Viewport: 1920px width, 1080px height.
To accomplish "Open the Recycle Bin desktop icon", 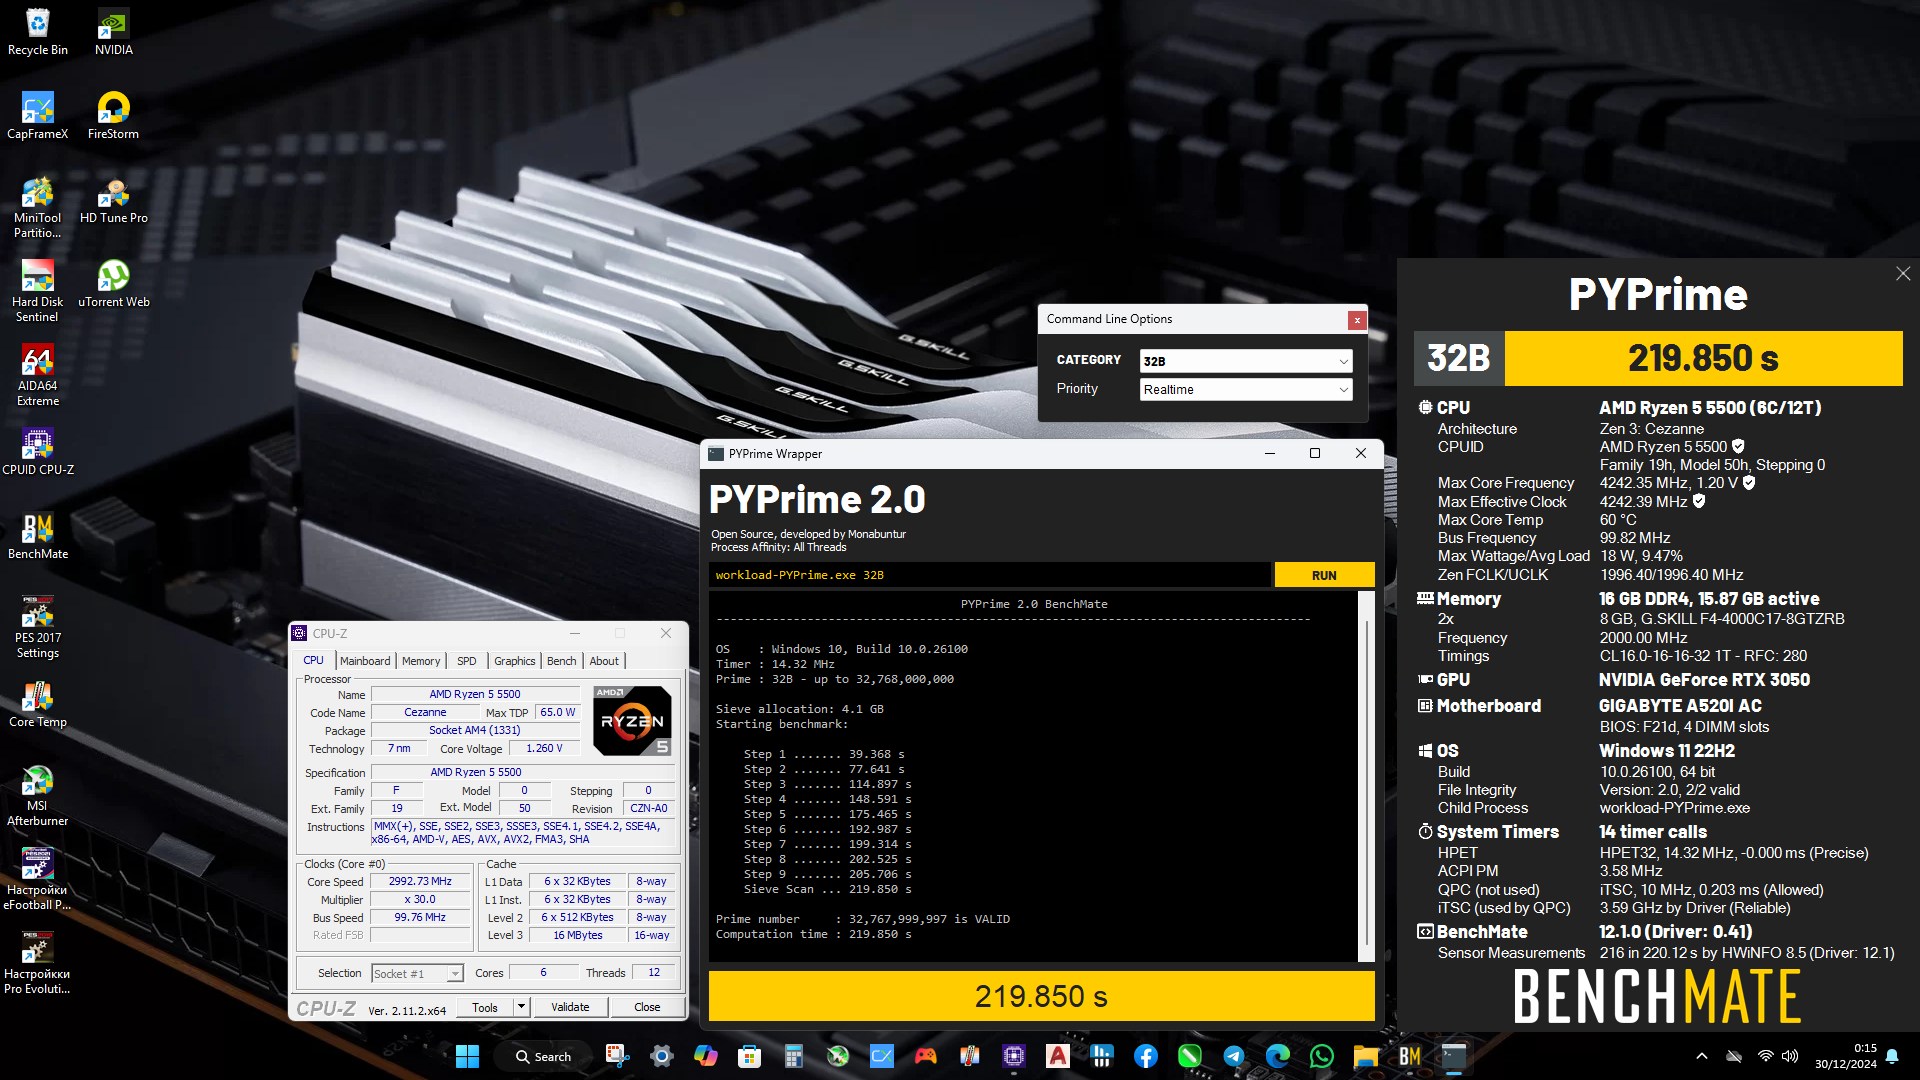I will [38, 32].
